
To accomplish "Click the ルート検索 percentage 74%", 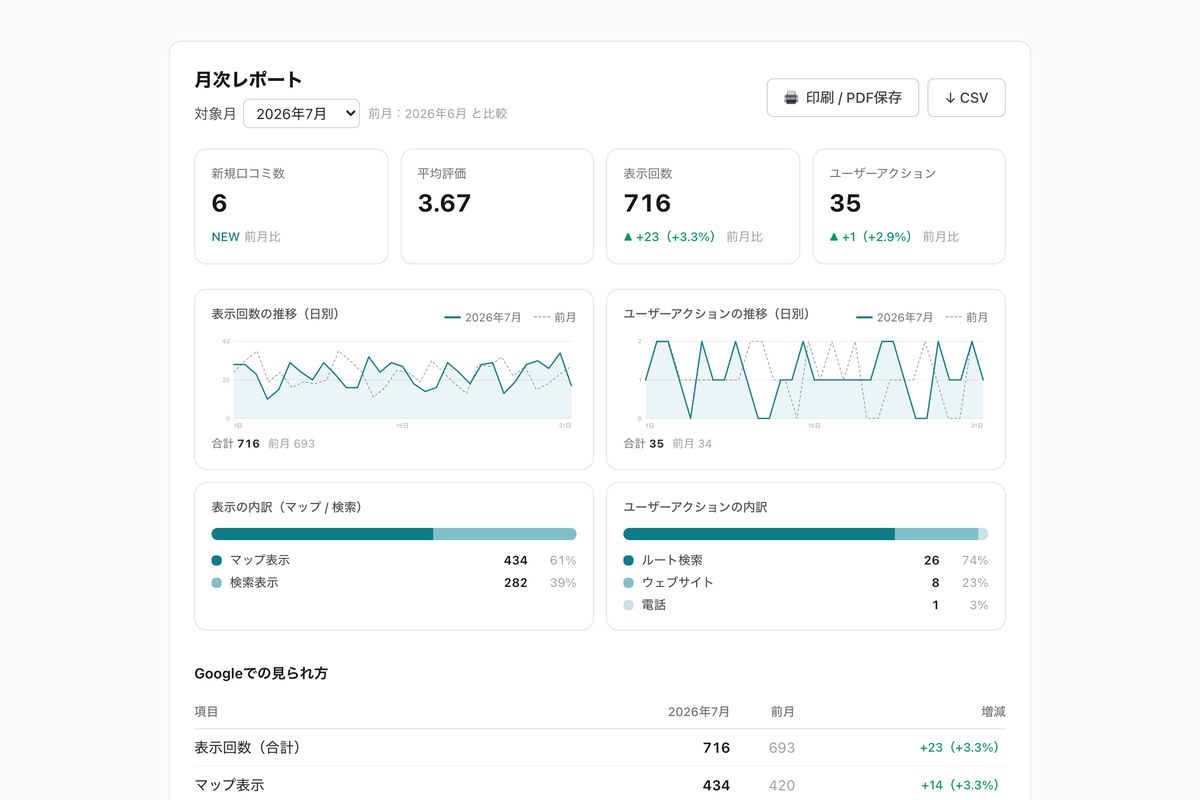I will coord(975,560).
